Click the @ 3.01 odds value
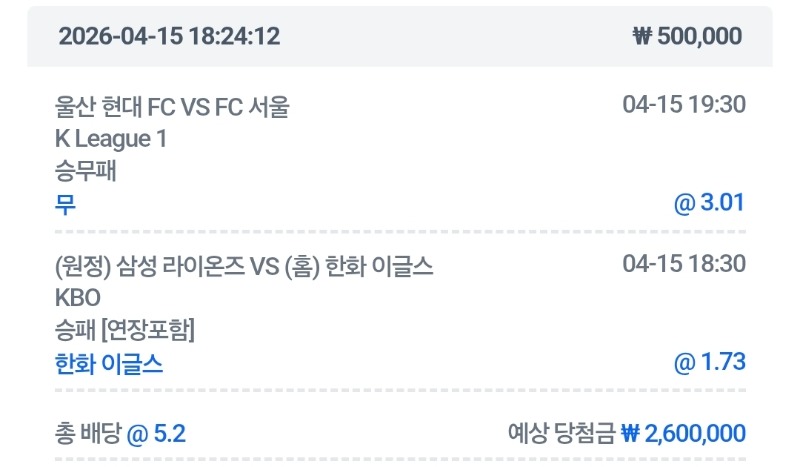The width and height of the screenshot is (800, 467). pos(709,204)
